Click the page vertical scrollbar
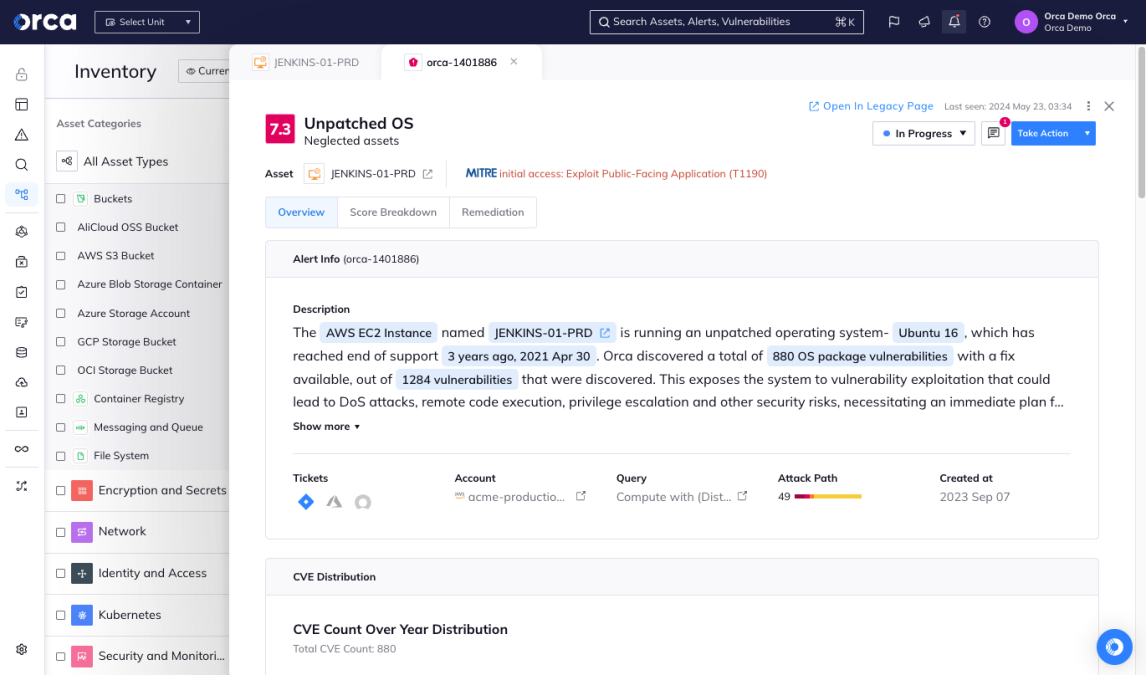 pos(1141,122)
